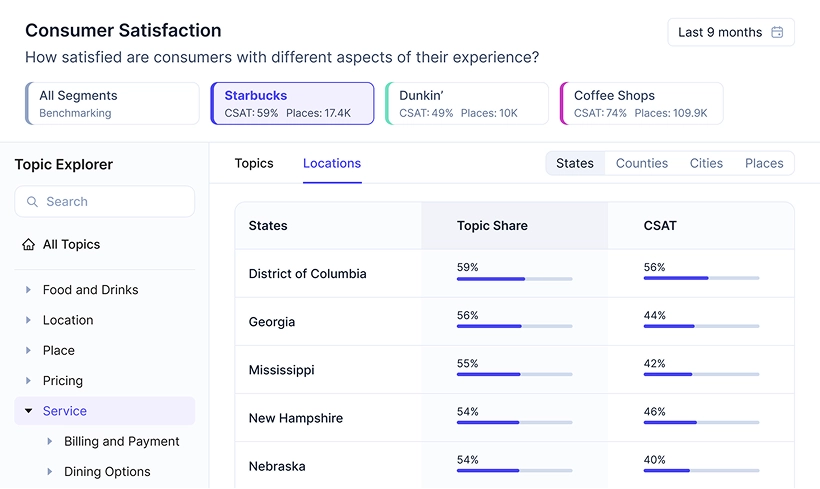Choose the All Segments benchmarking card
The image size is (820, 489).
point(112,104)
